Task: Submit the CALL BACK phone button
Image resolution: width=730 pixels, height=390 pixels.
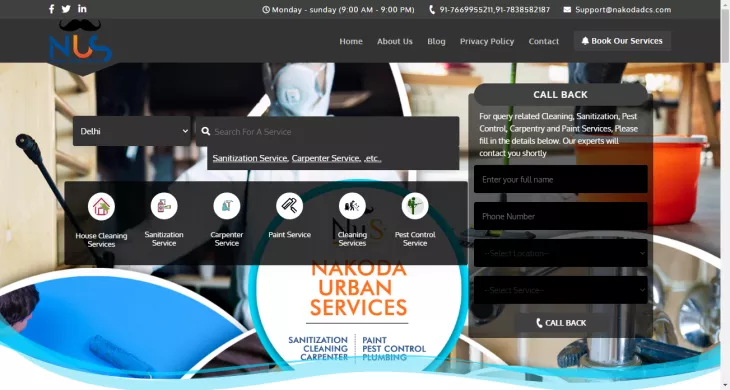Action: pyautogui.click(x=561, y=323)
